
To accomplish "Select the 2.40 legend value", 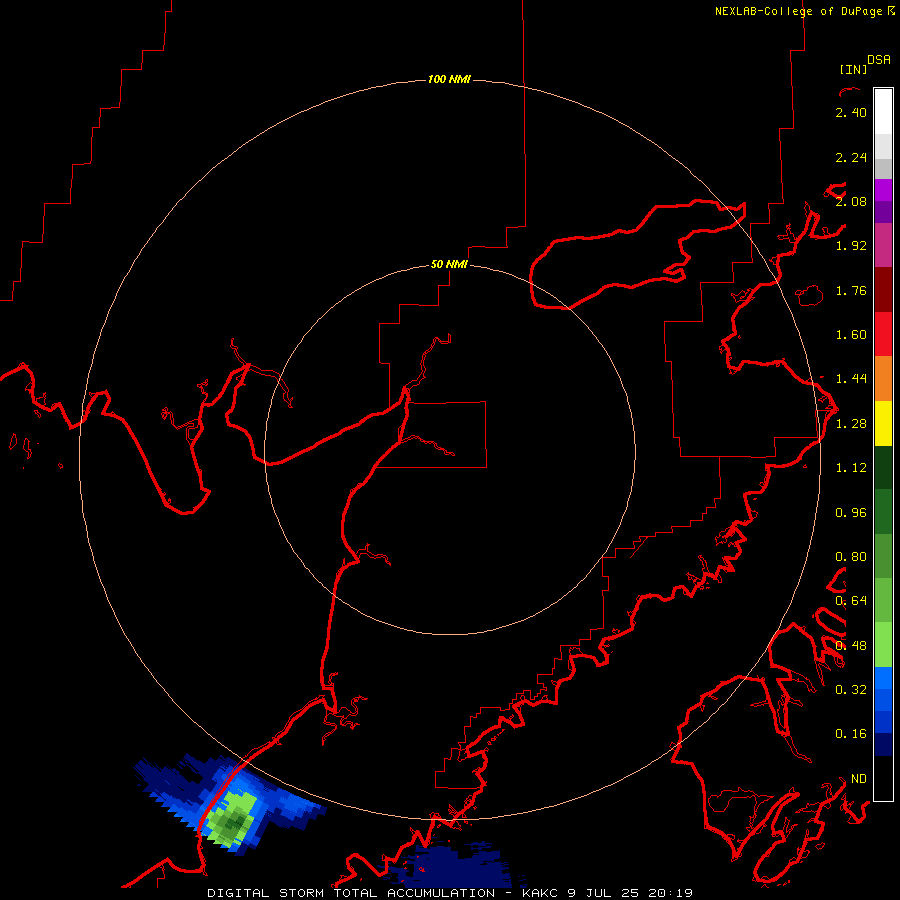I will (x=851, y=112).
